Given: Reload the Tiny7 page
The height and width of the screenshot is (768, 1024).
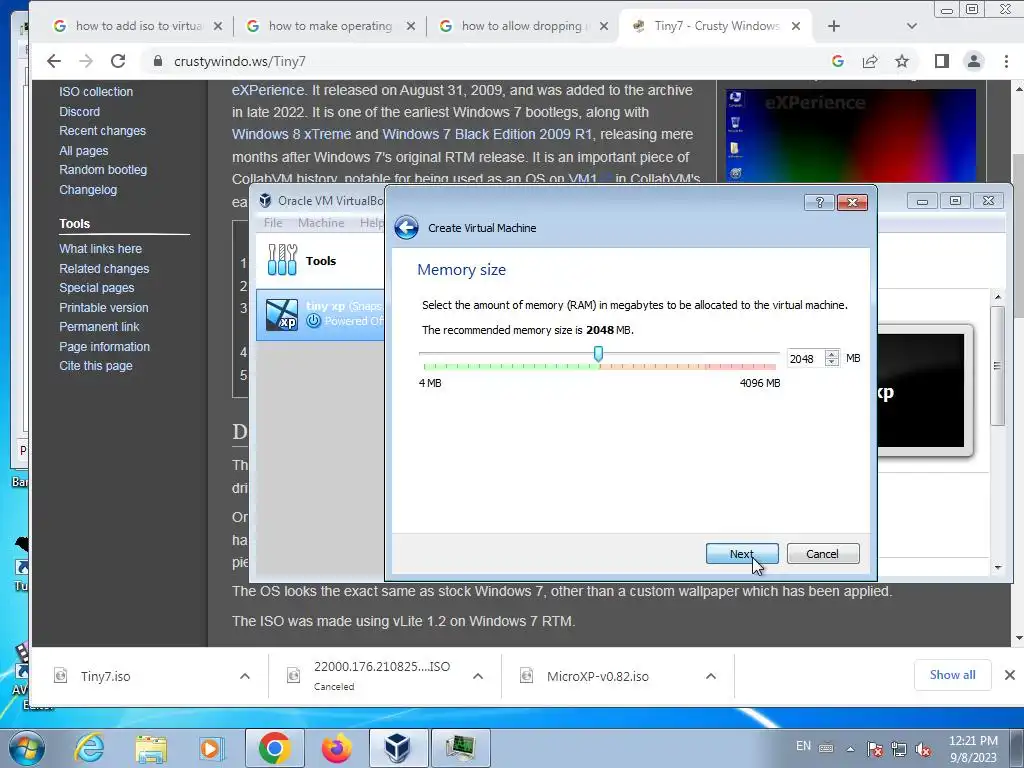Looking at the screenshot, I should tap(118, 61).
